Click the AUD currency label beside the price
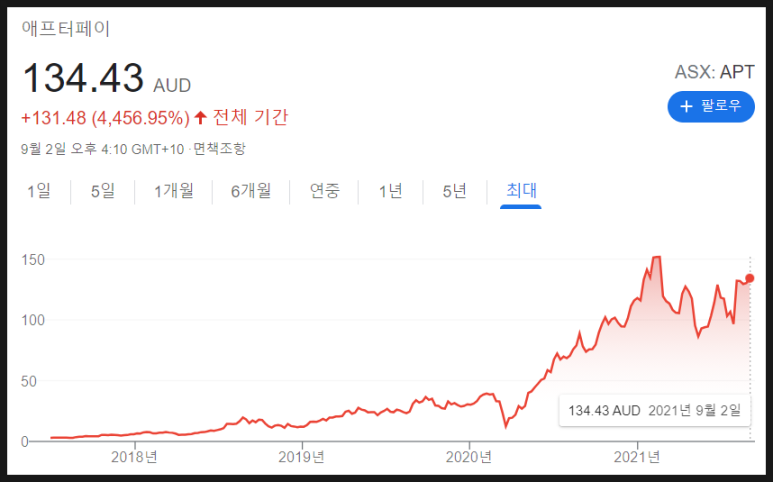The width and height of the screenshot is (773, 482). click(x=172, y=86)
